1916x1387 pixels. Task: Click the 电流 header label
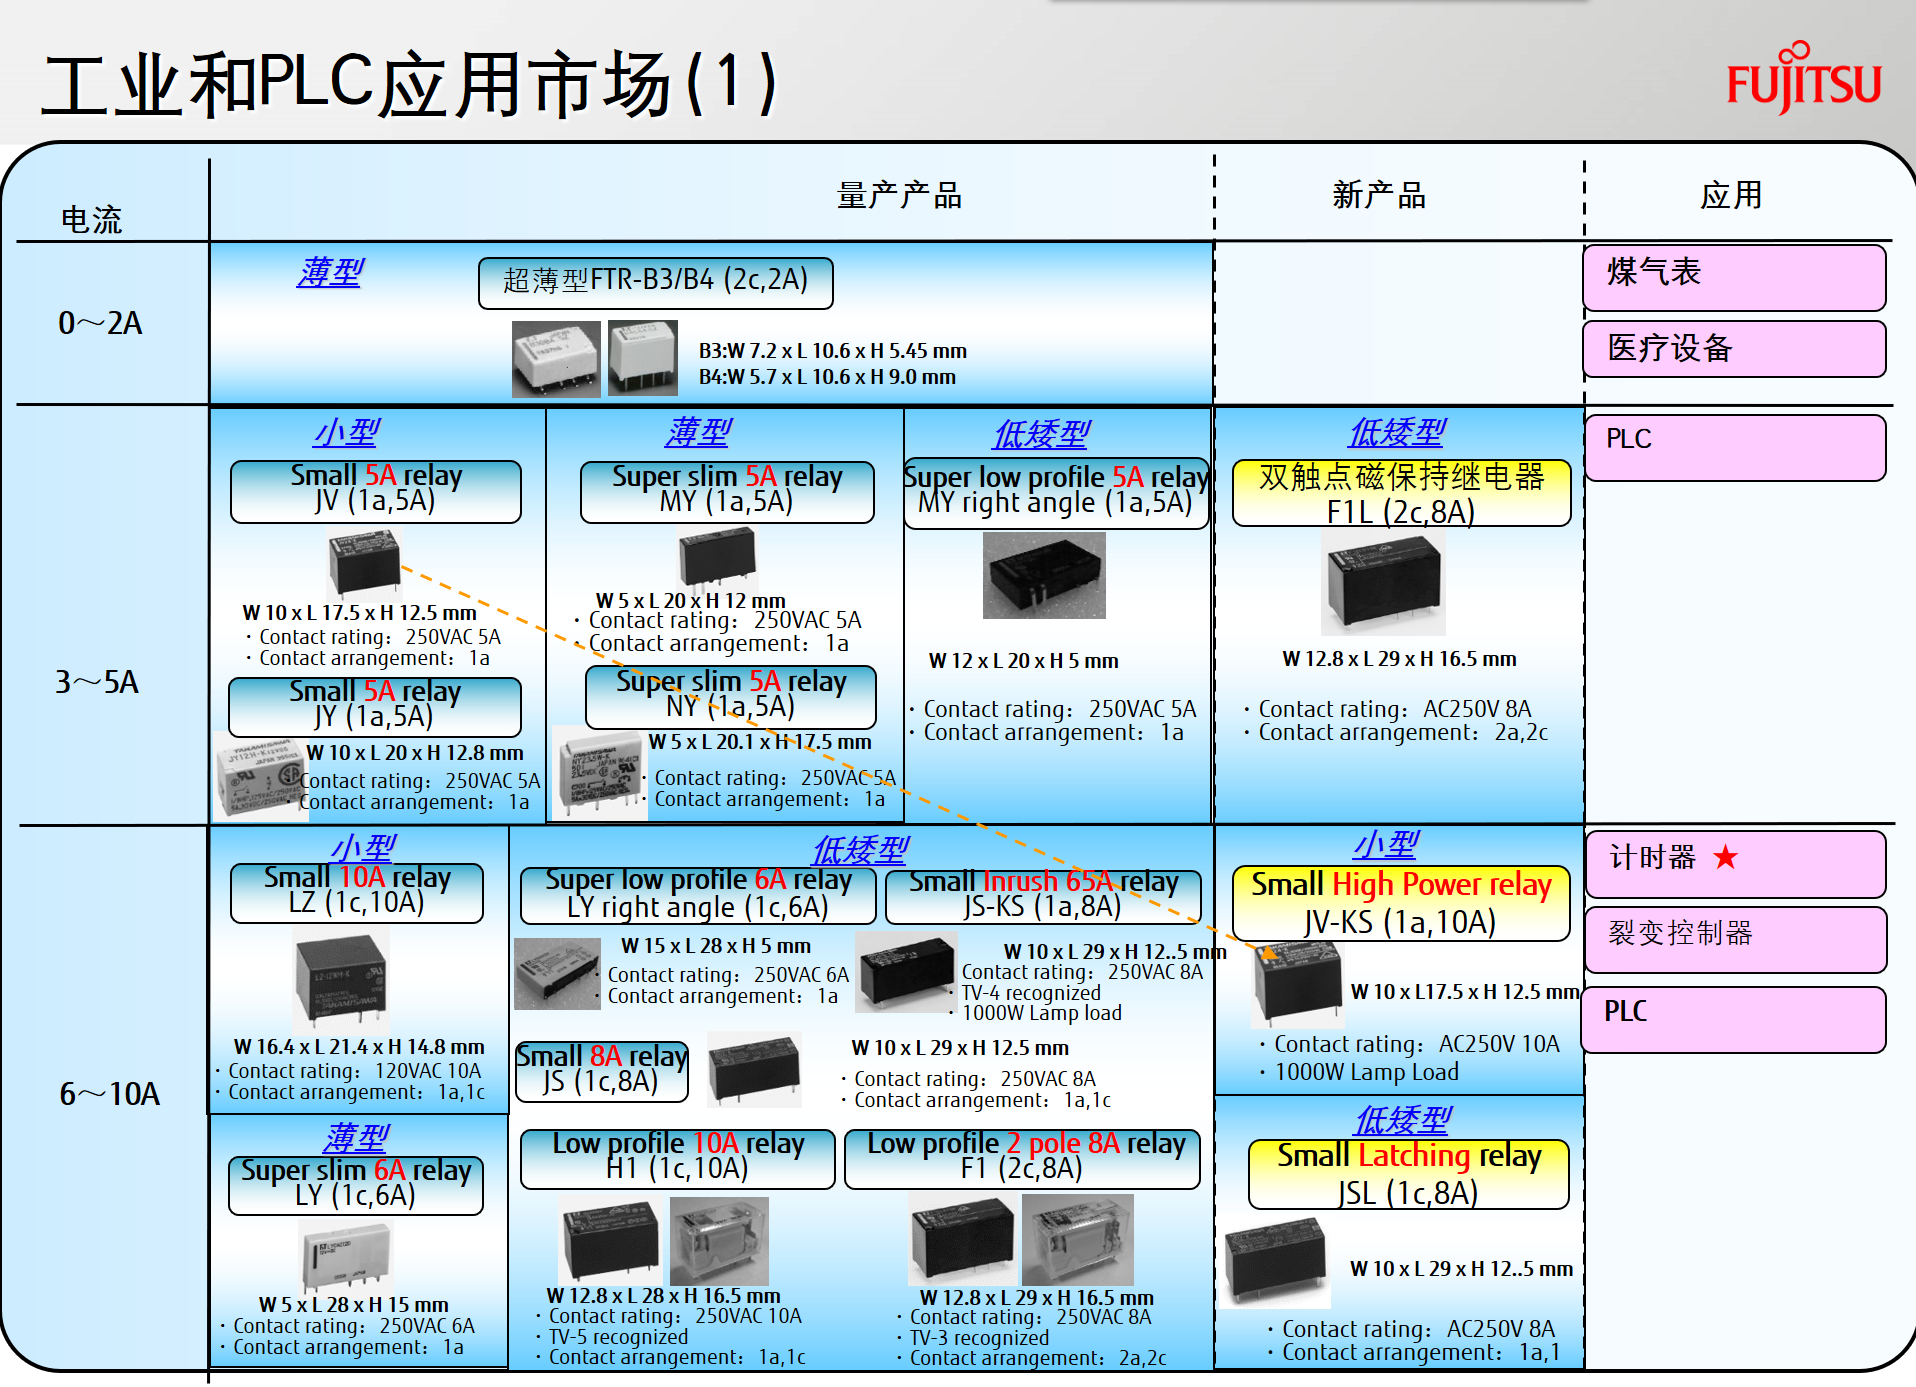(x=91, y=219)
